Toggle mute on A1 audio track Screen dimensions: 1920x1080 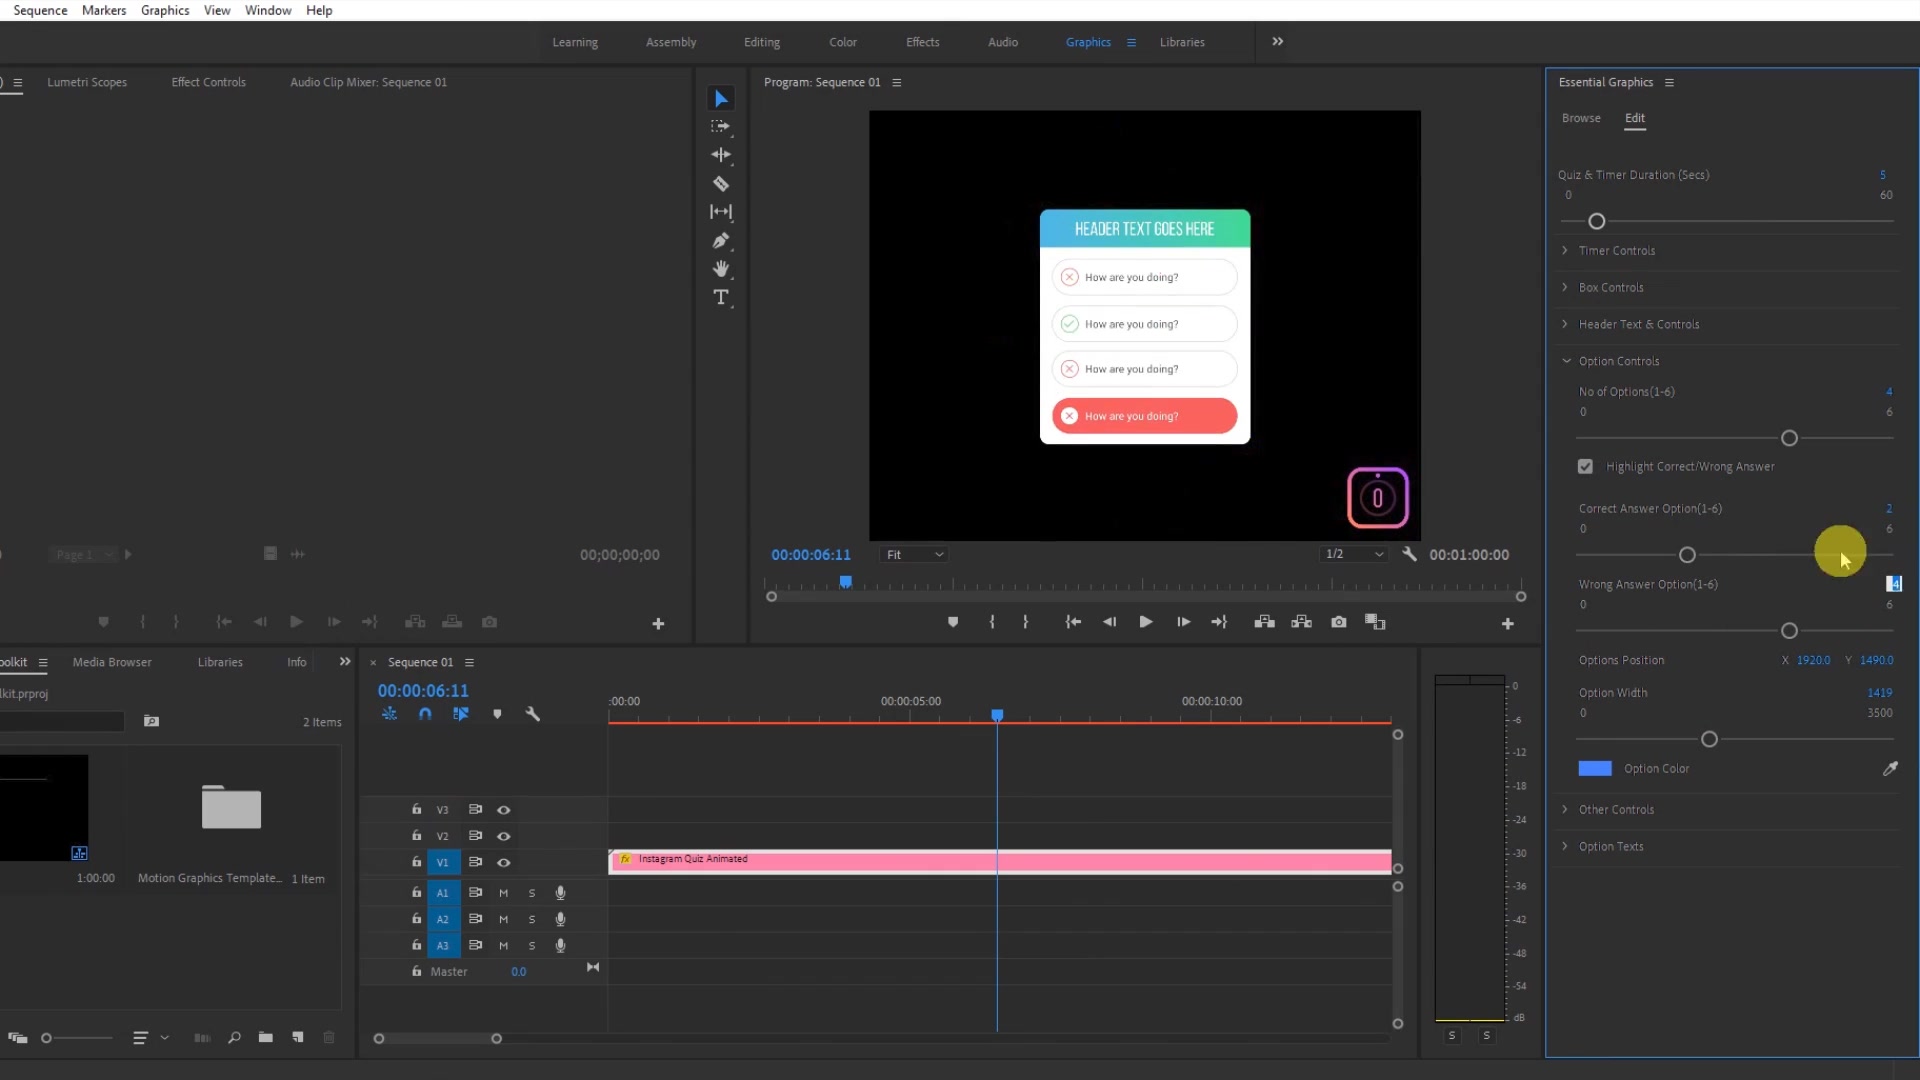[502, 893]
